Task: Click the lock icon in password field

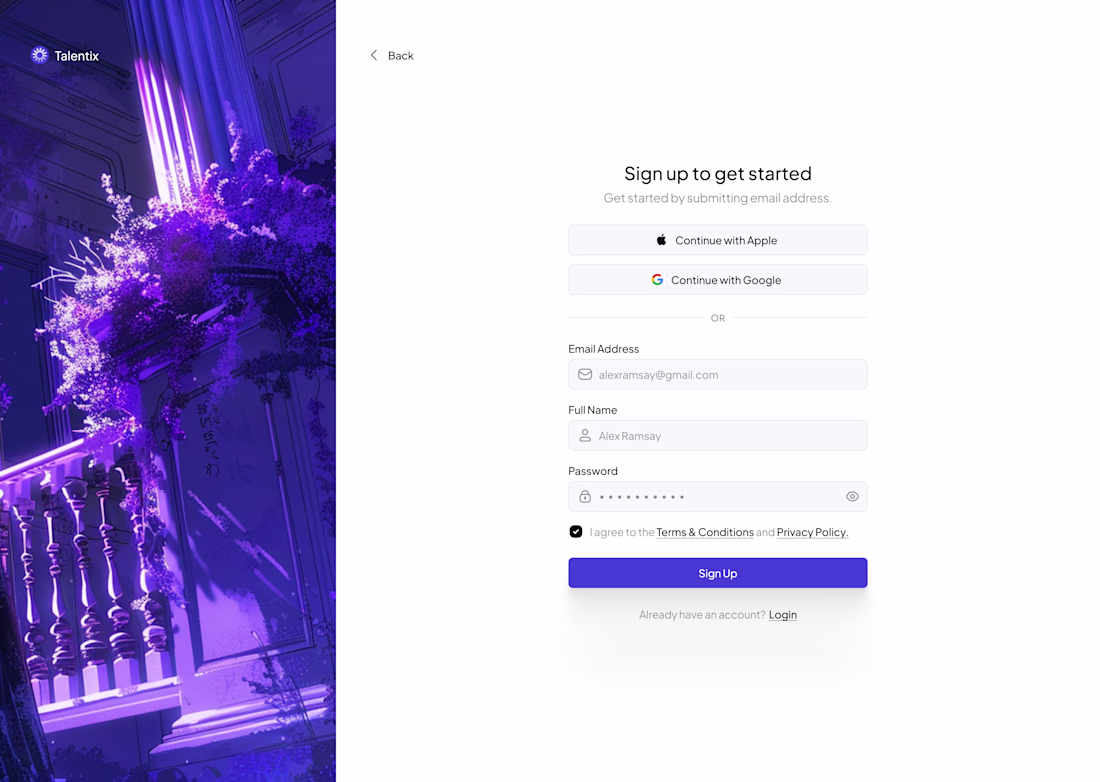Action: 585,497
